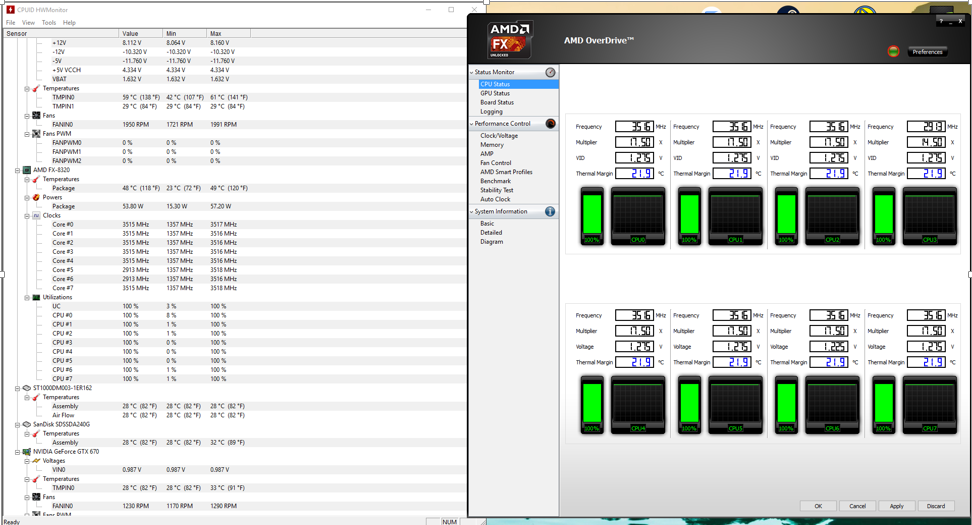Viewport: 972px width, 525px height.
Task: Collapse the Status Monitor section in OverDrive
Action: click(472, 73)
